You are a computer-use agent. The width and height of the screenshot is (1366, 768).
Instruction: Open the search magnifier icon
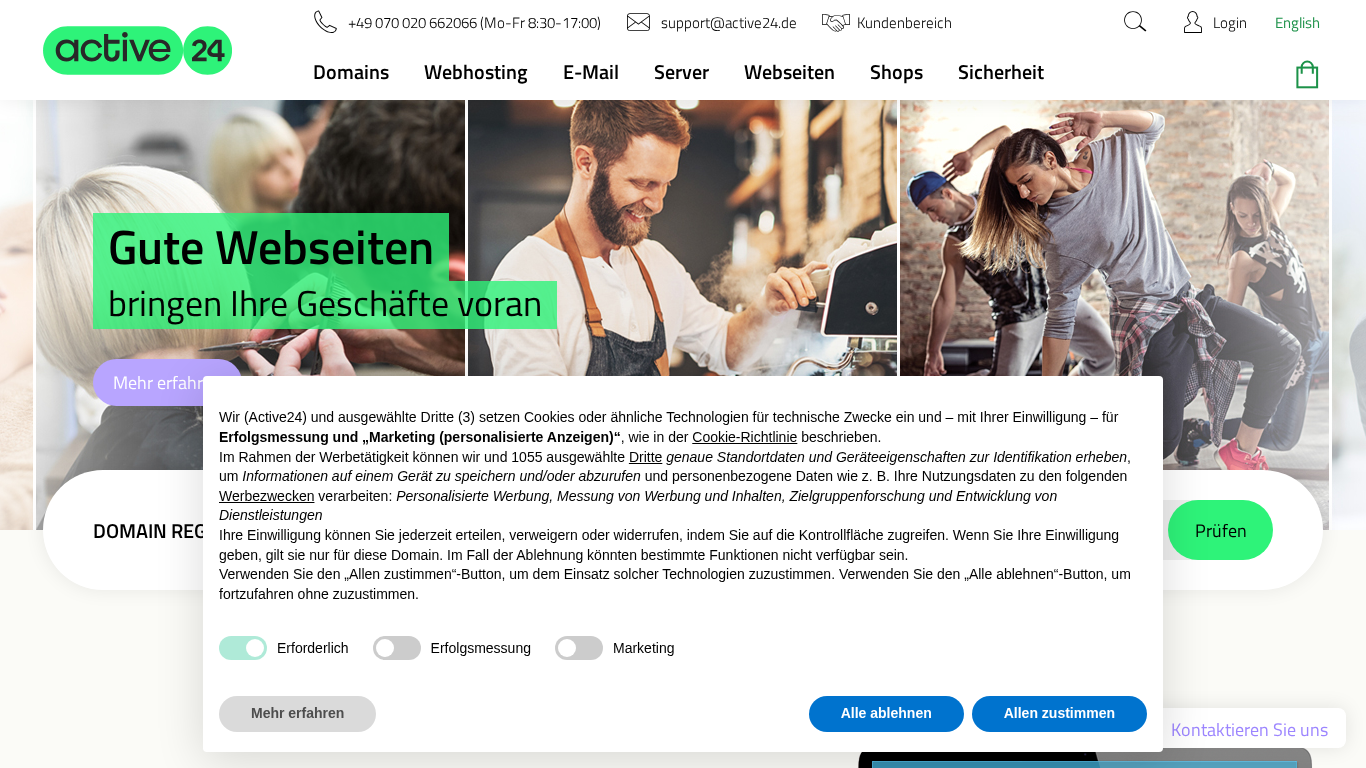click(x=1135, y=22)
